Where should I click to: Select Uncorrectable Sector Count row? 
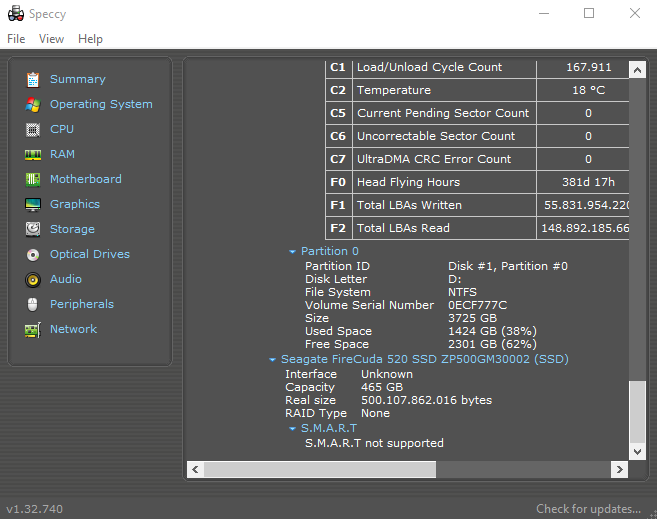pos(477,136)
